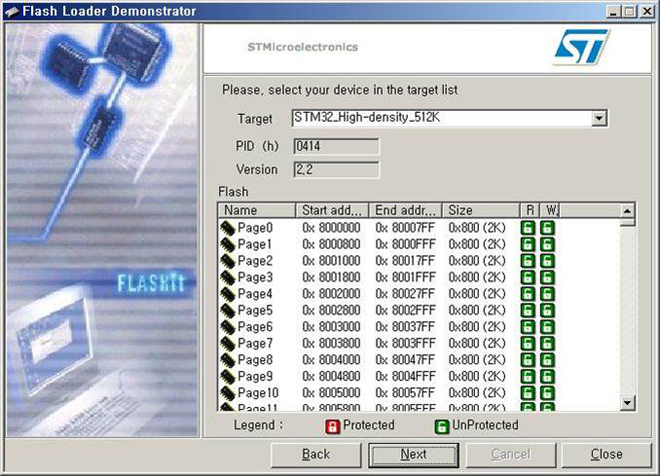660x476 pixels.
Task: Click the Page7 chip icon
Action: [228, 343]
